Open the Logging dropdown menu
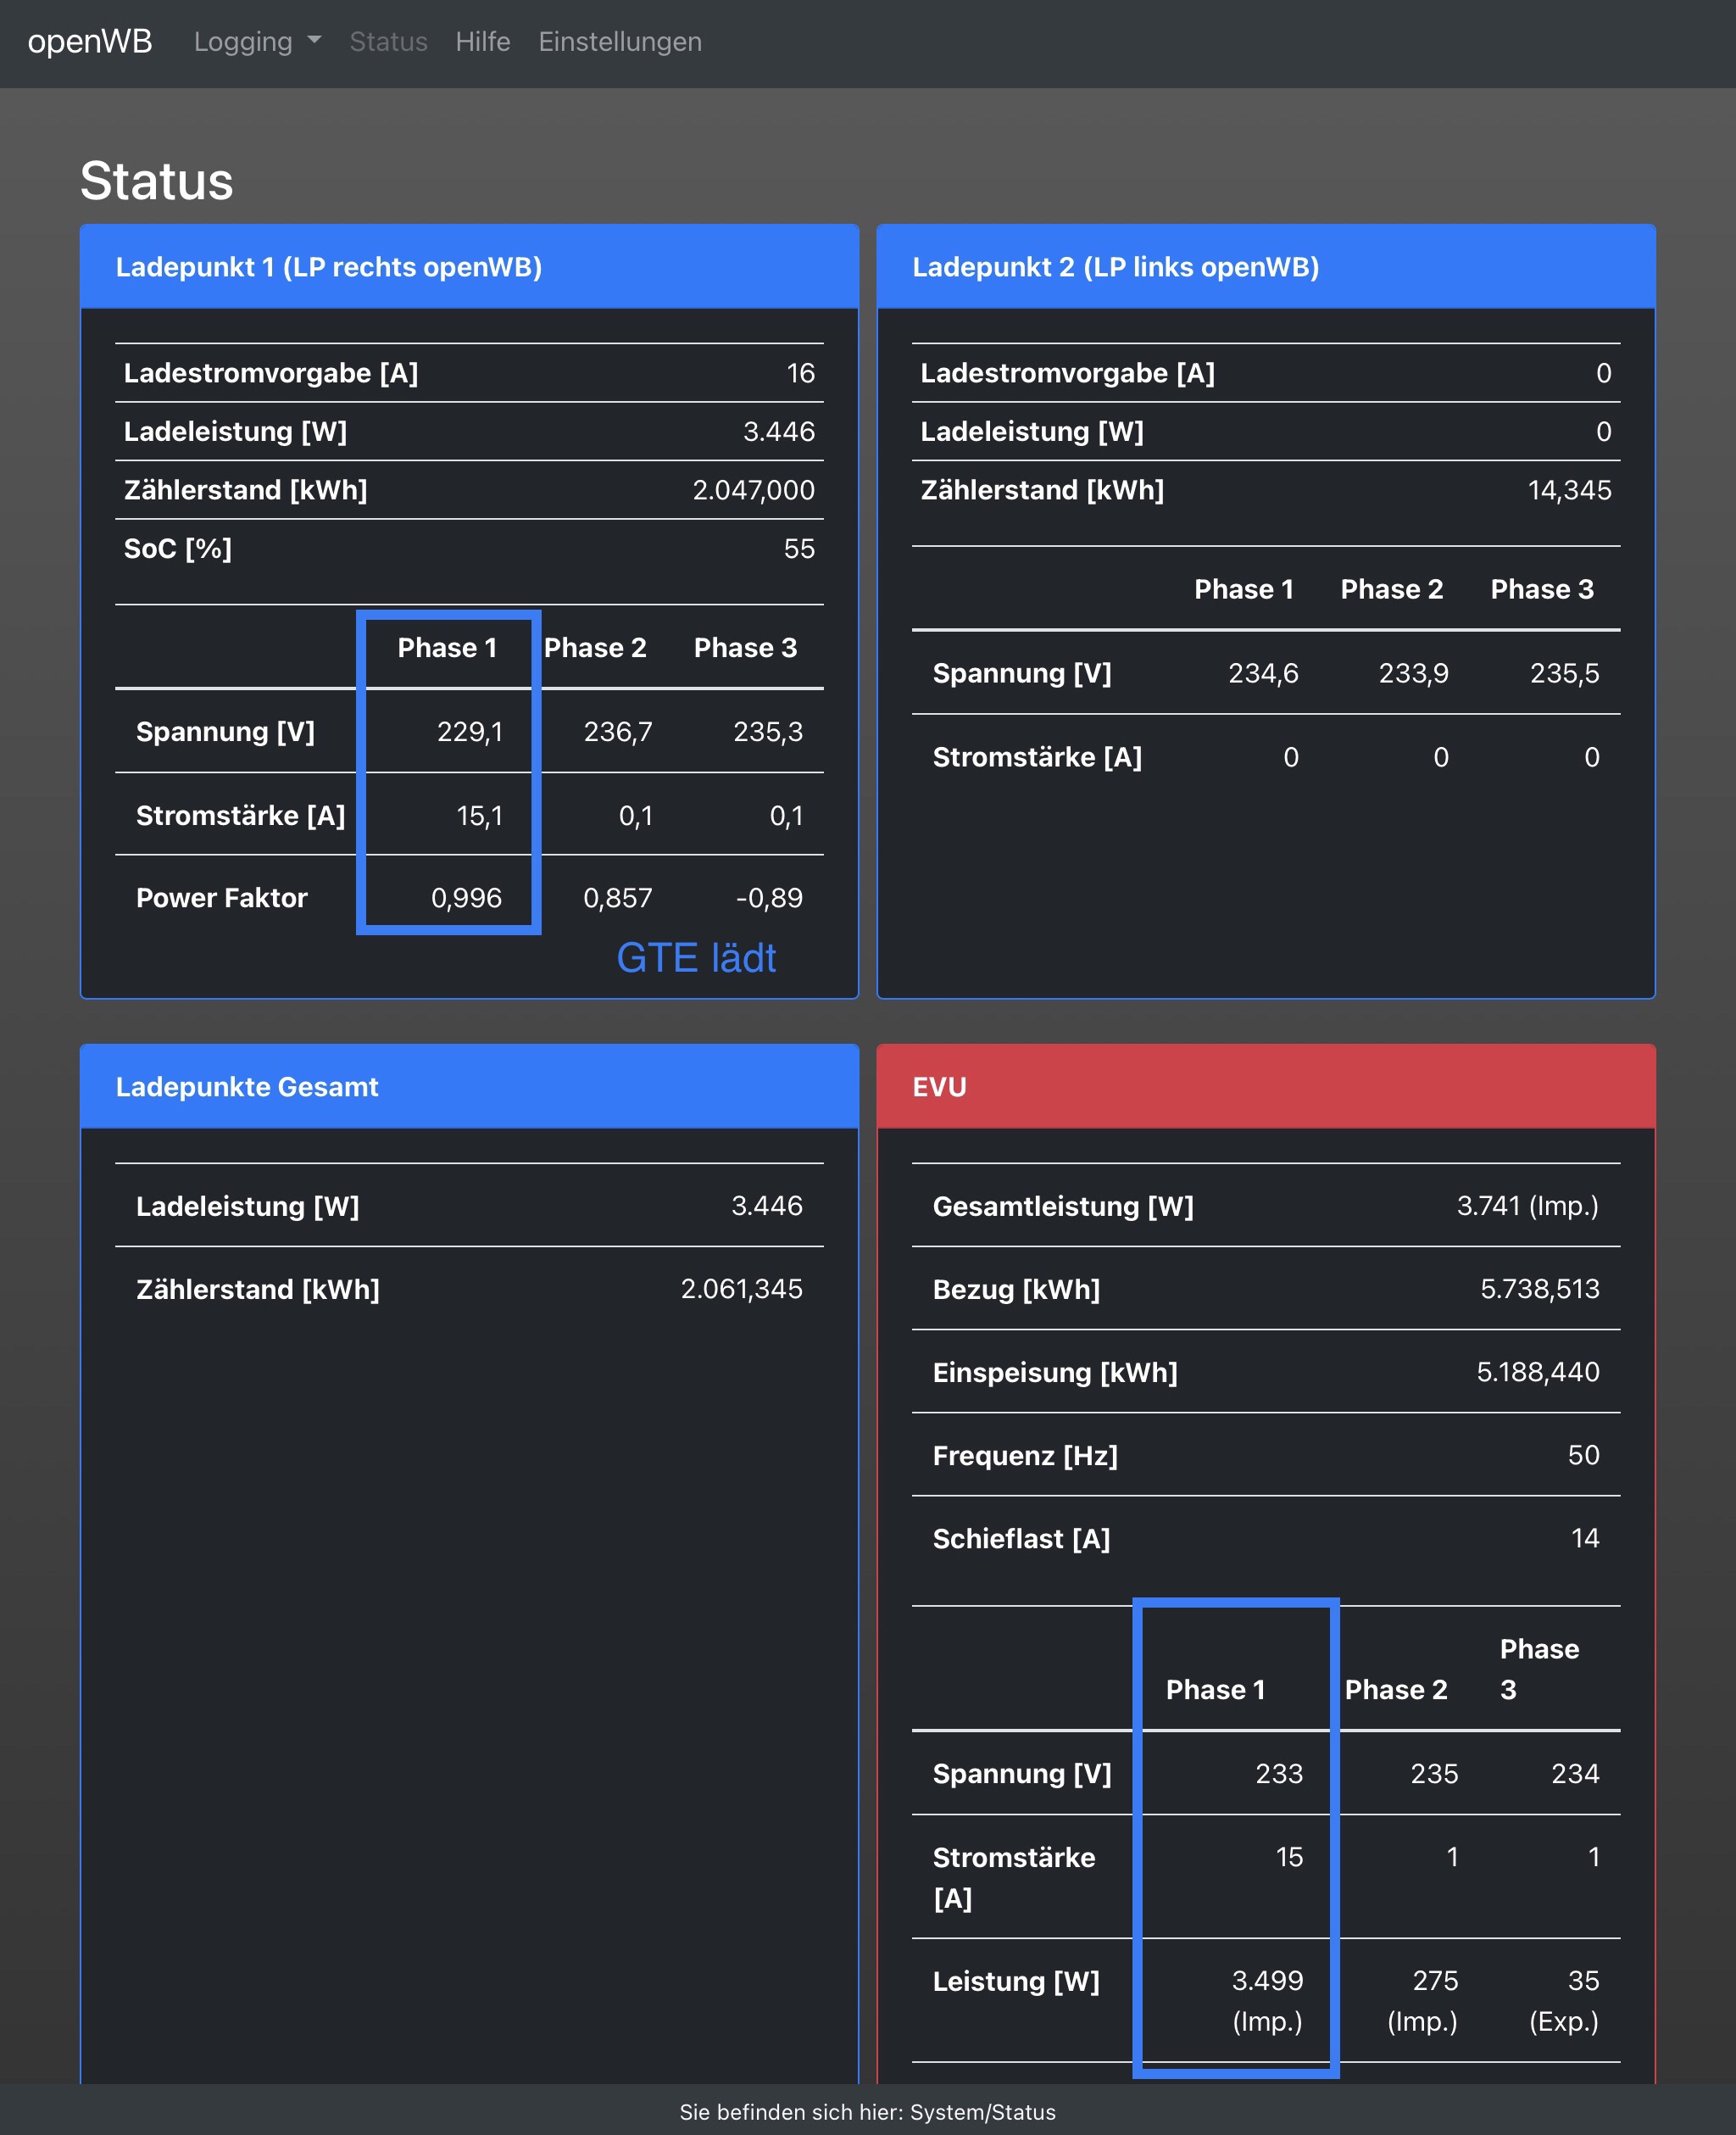This screenshot has width=1736, height=2135. (243, 42)
